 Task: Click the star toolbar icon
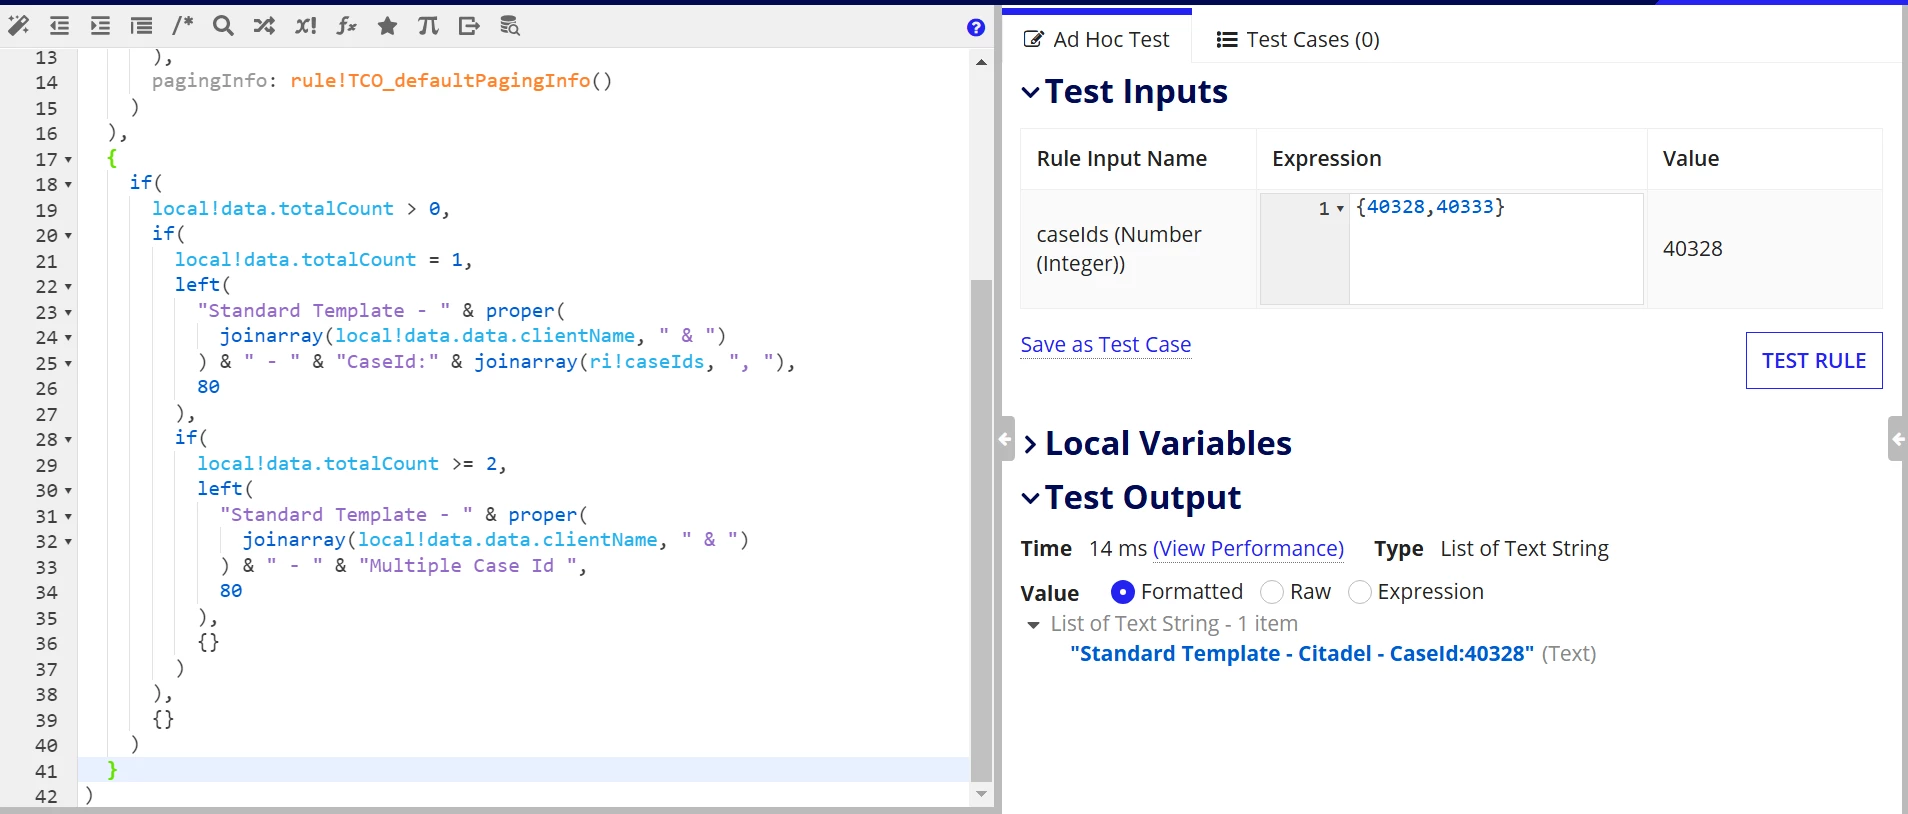(387, 26)
